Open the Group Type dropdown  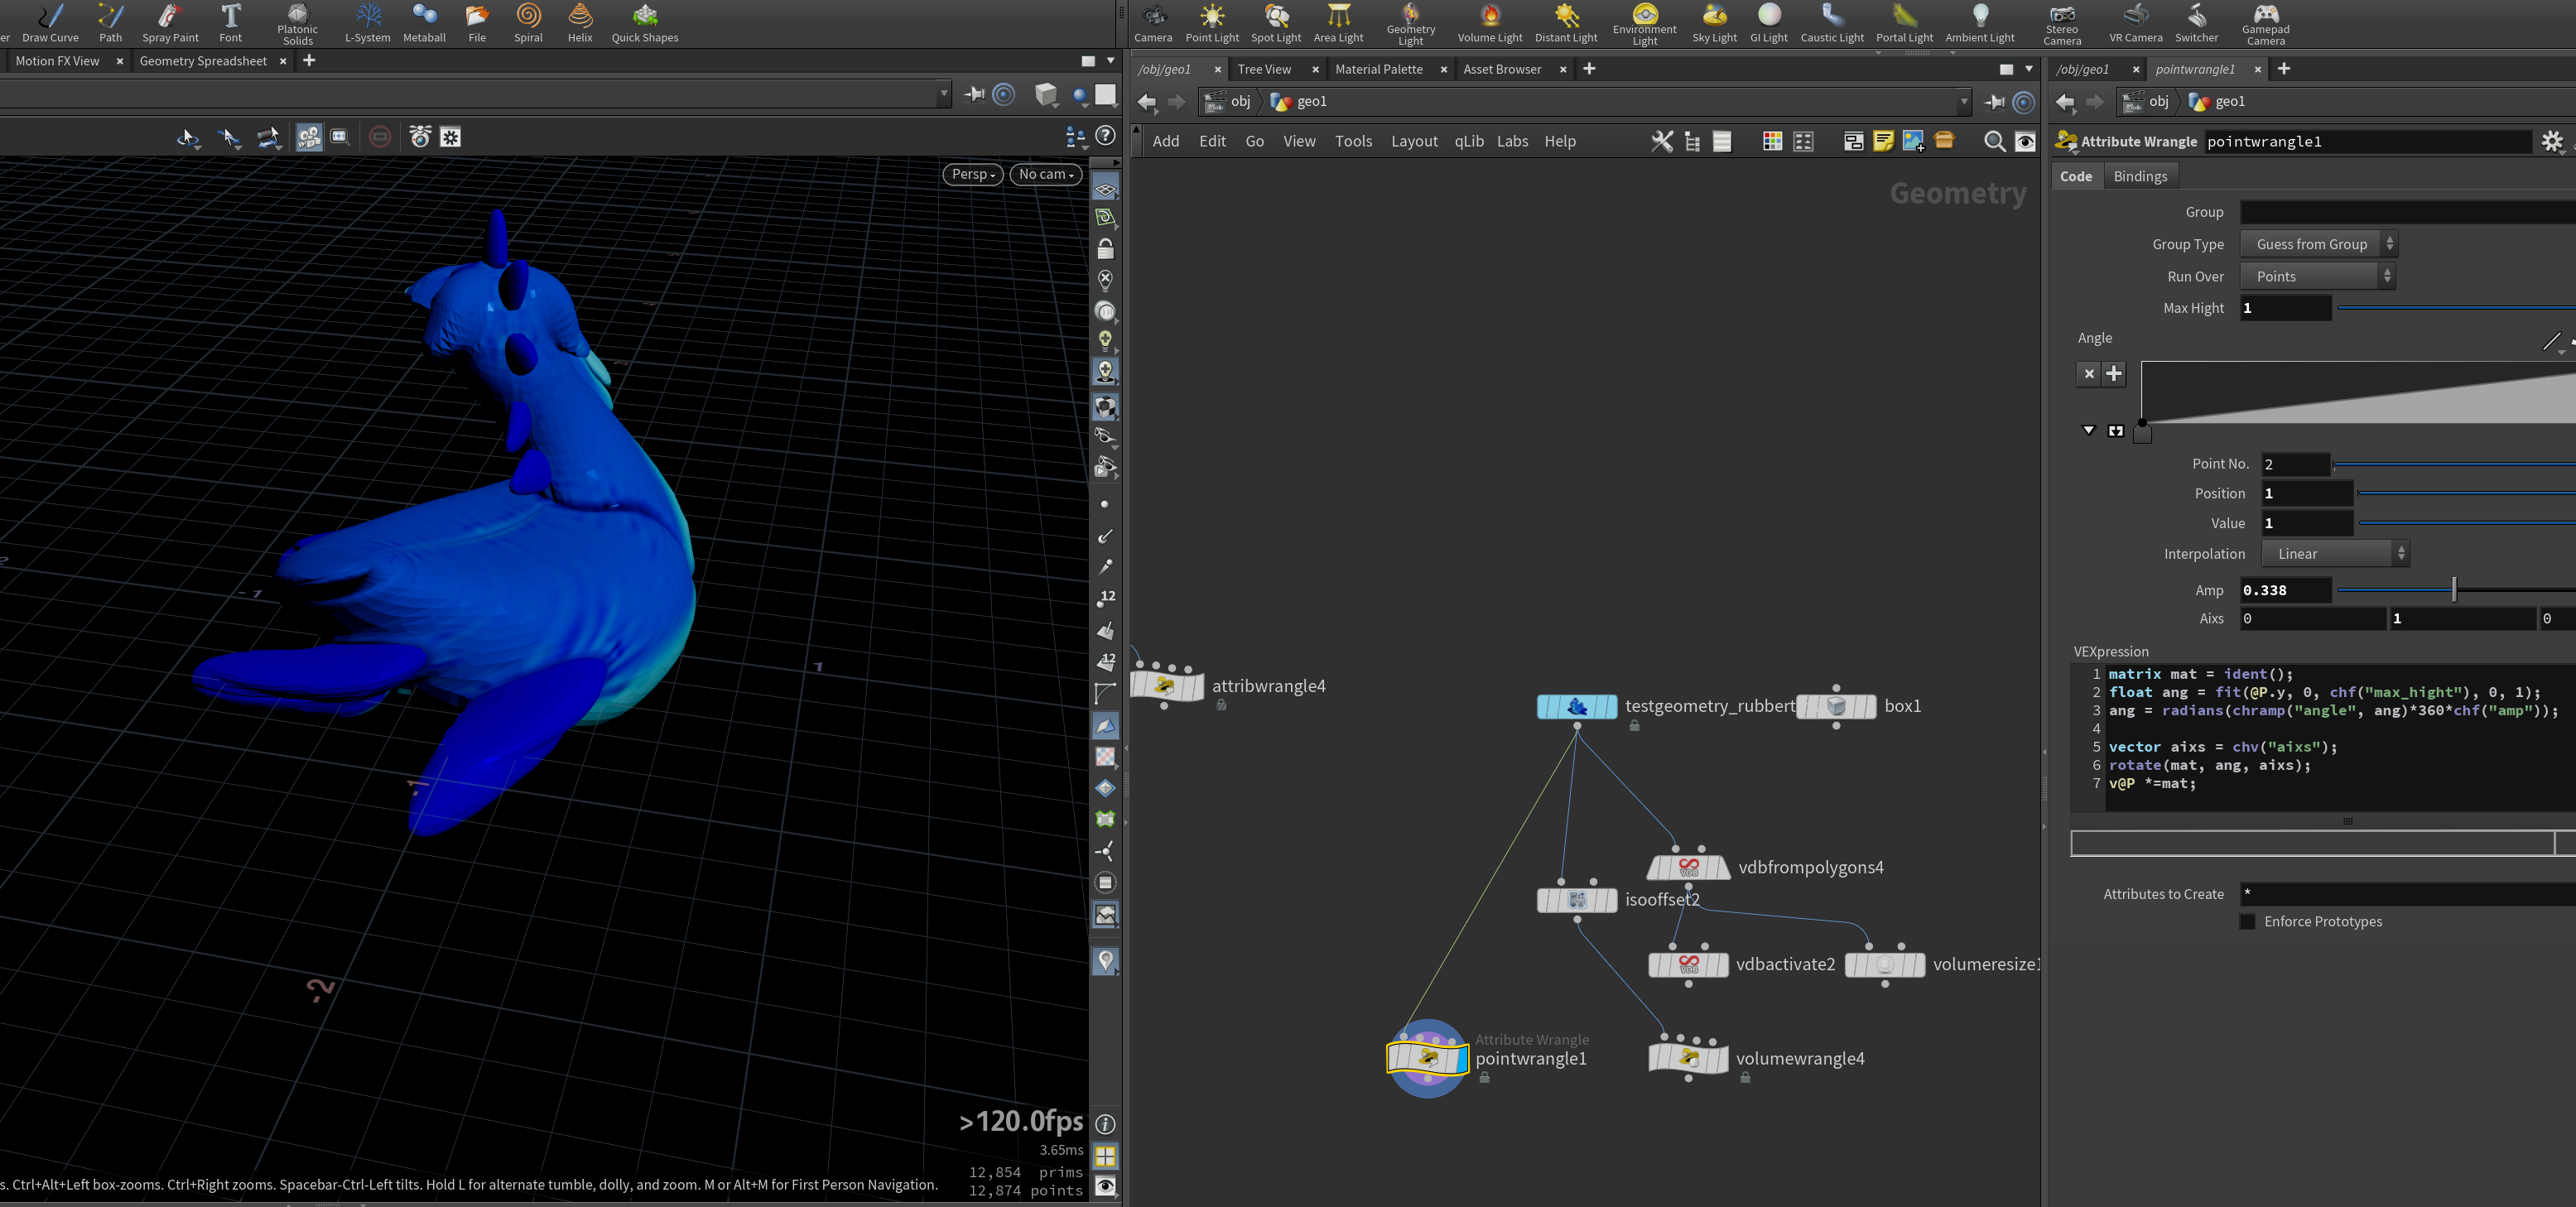[x=2318, y=244]
